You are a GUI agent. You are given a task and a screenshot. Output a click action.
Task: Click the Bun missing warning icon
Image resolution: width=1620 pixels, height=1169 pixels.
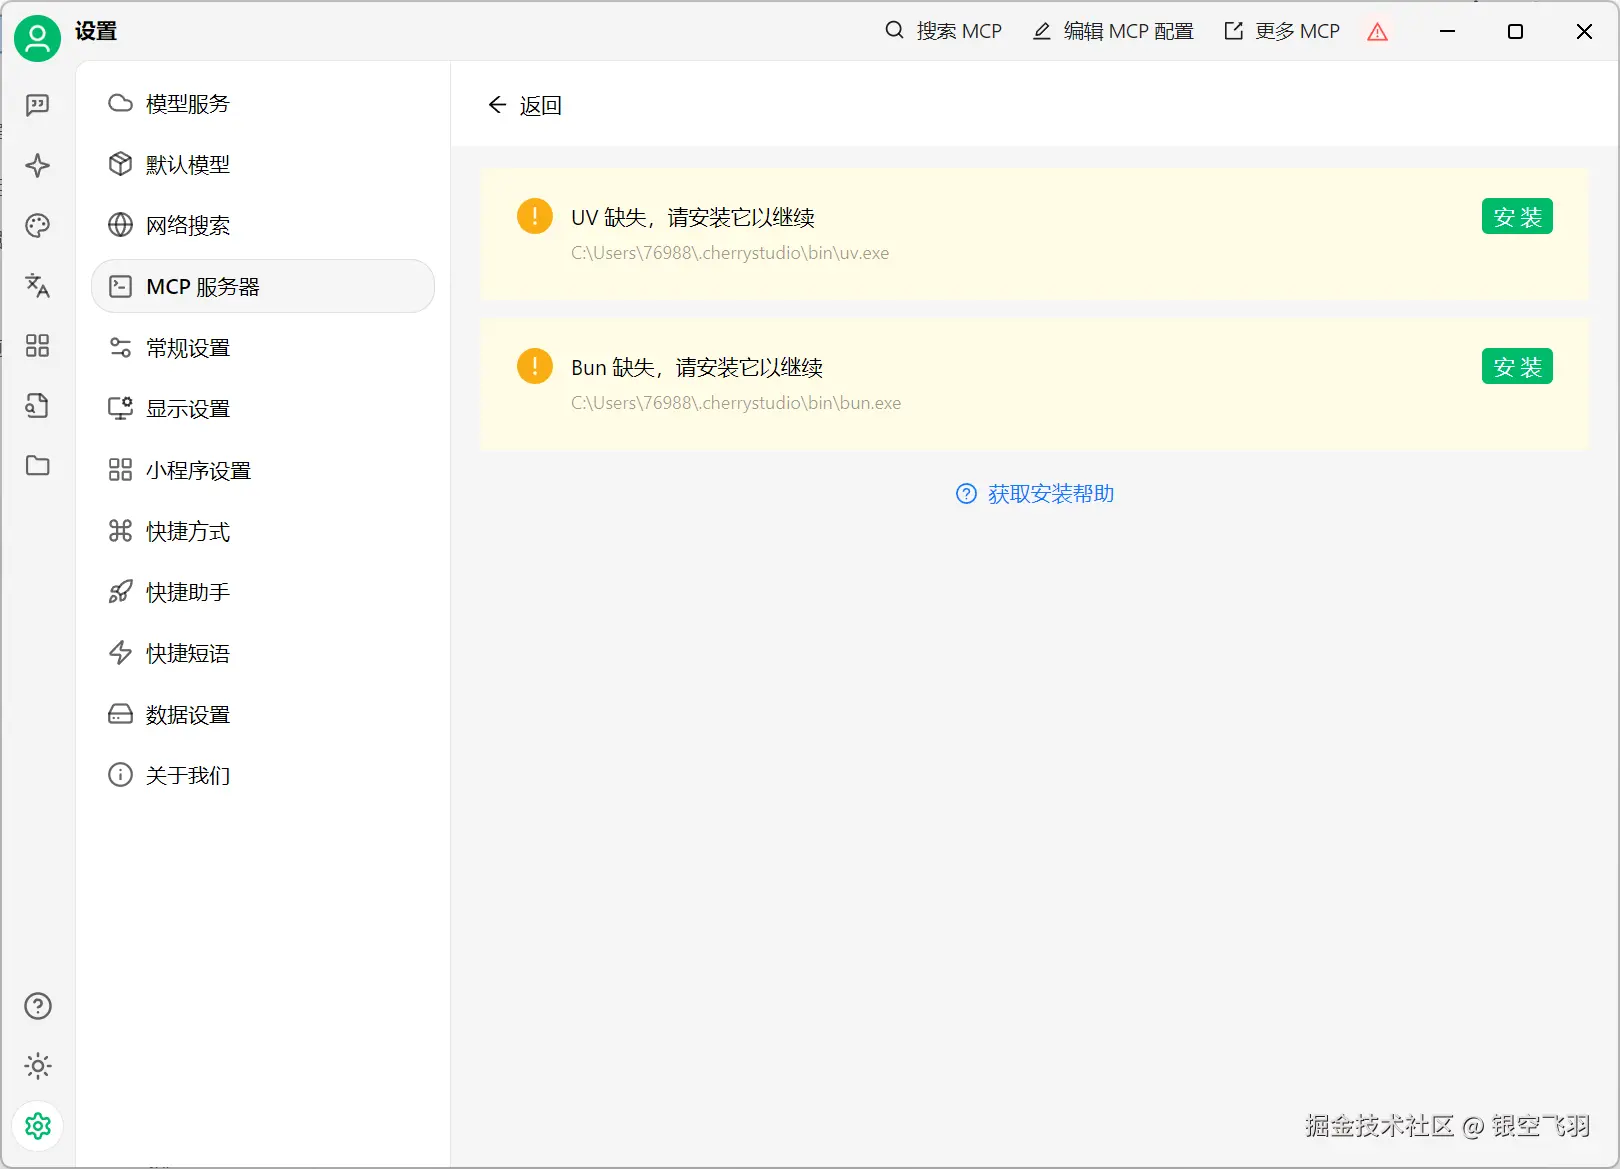pyautogui.click(x=535, y=366)
